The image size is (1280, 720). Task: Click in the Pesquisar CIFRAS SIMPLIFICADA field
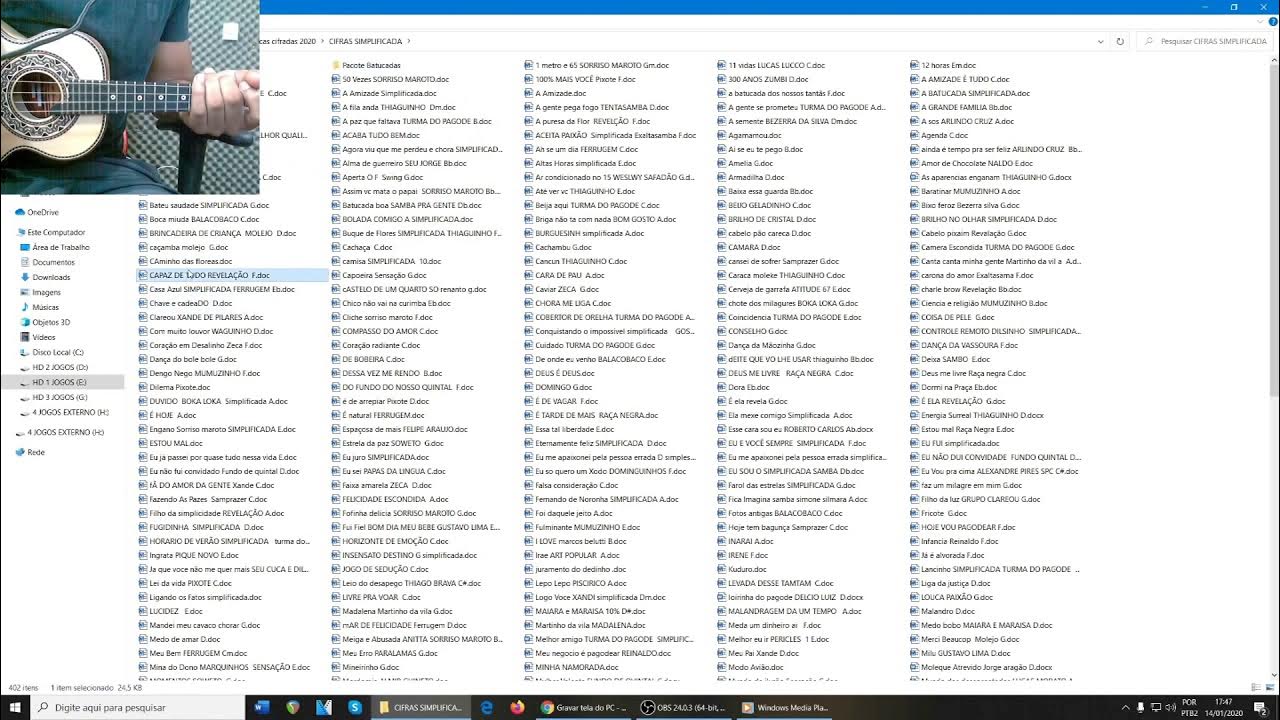pos(1206,42)
